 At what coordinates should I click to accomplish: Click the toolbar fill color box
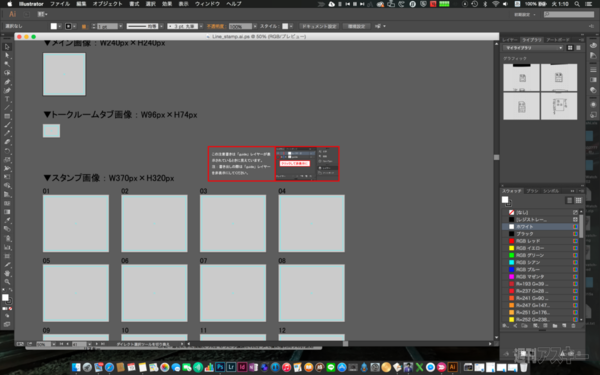[x=5, y=297]
